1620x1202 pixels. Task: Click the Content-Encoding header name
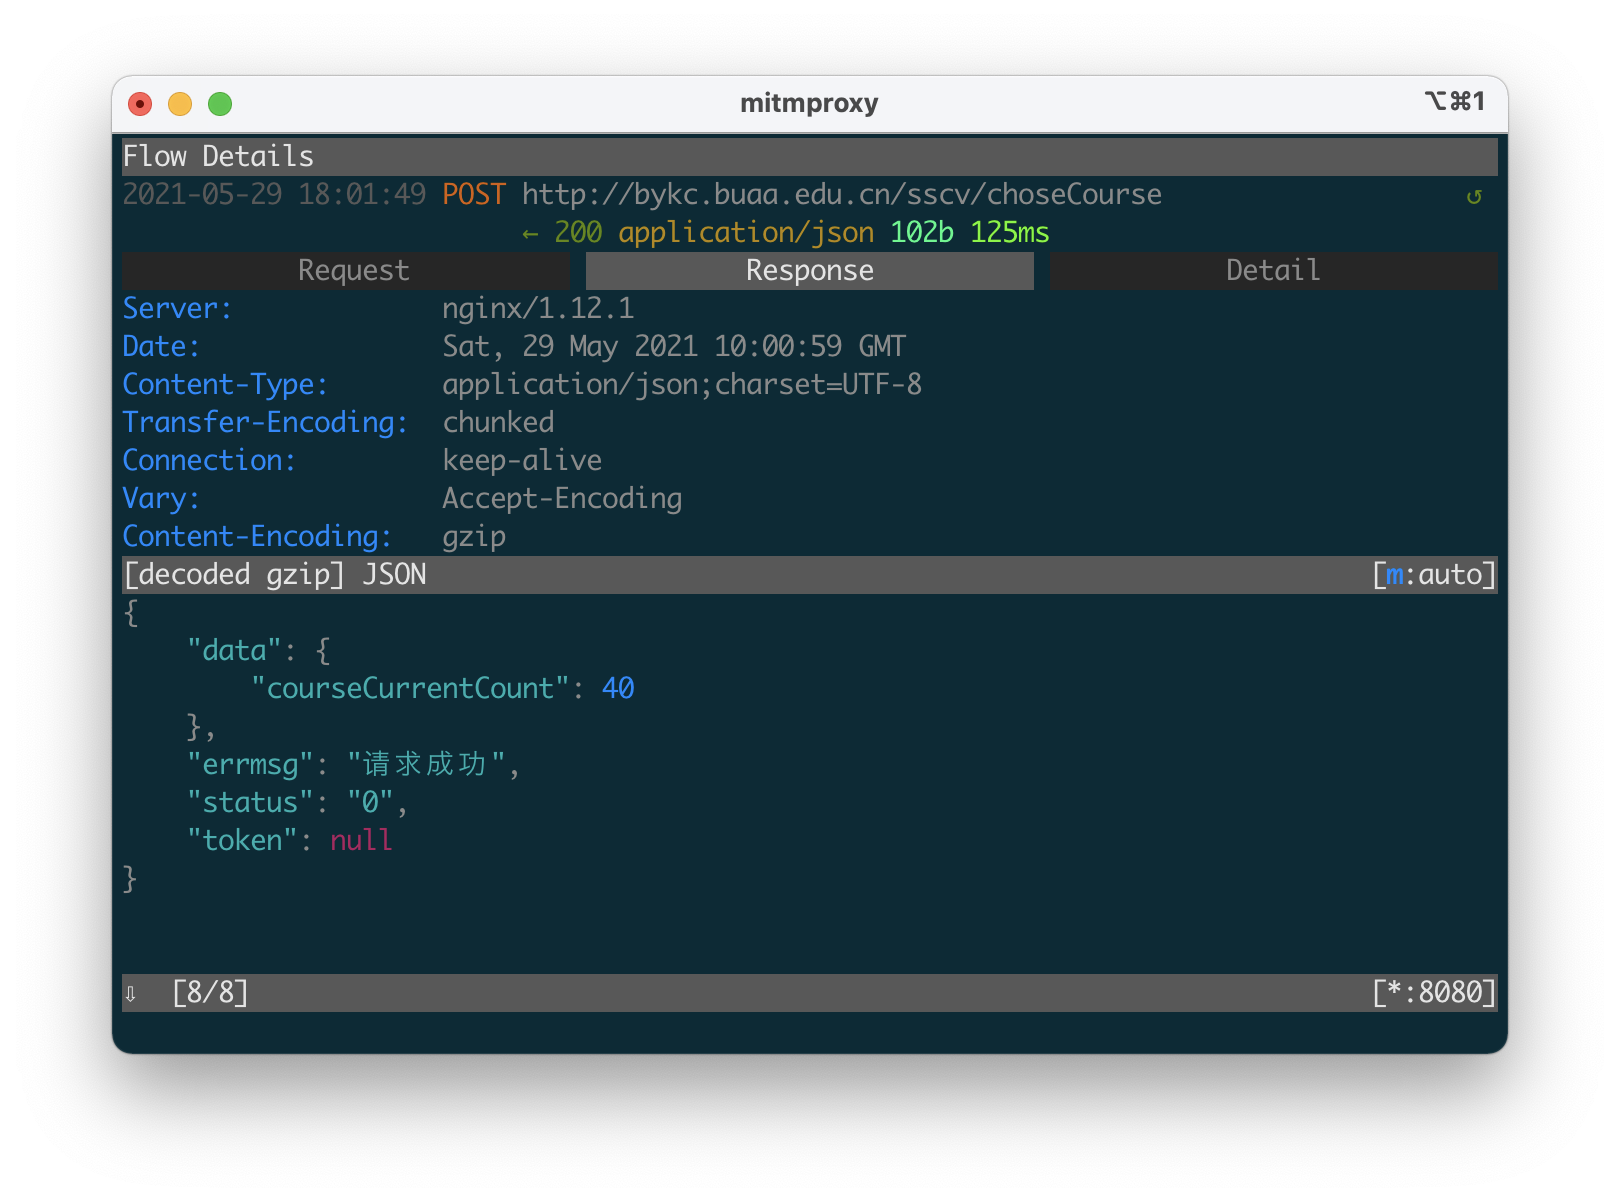click(x=257, y=537)
